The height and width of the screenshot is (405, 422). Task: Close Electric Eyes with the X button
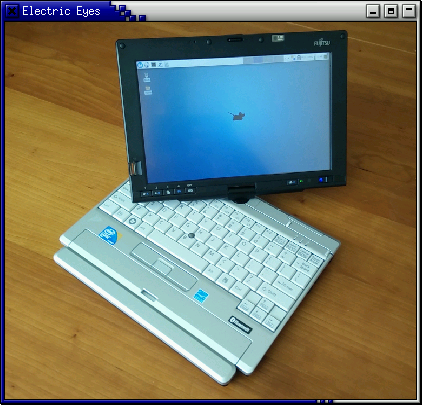coord(12,11)
